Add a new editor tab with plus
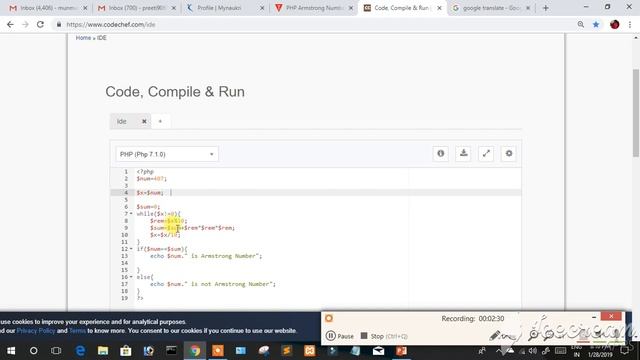 [160, 121]
